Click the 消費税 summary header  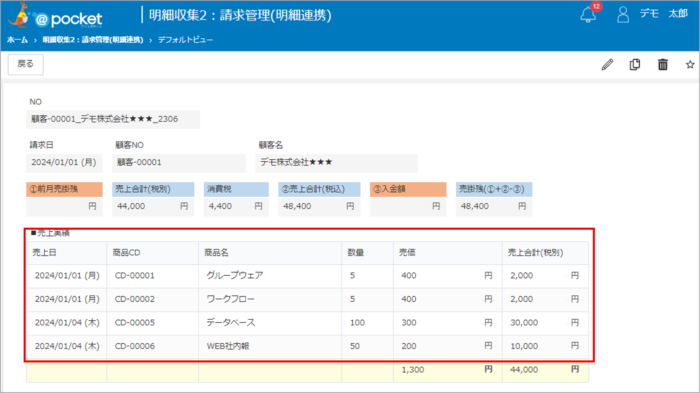236,189
